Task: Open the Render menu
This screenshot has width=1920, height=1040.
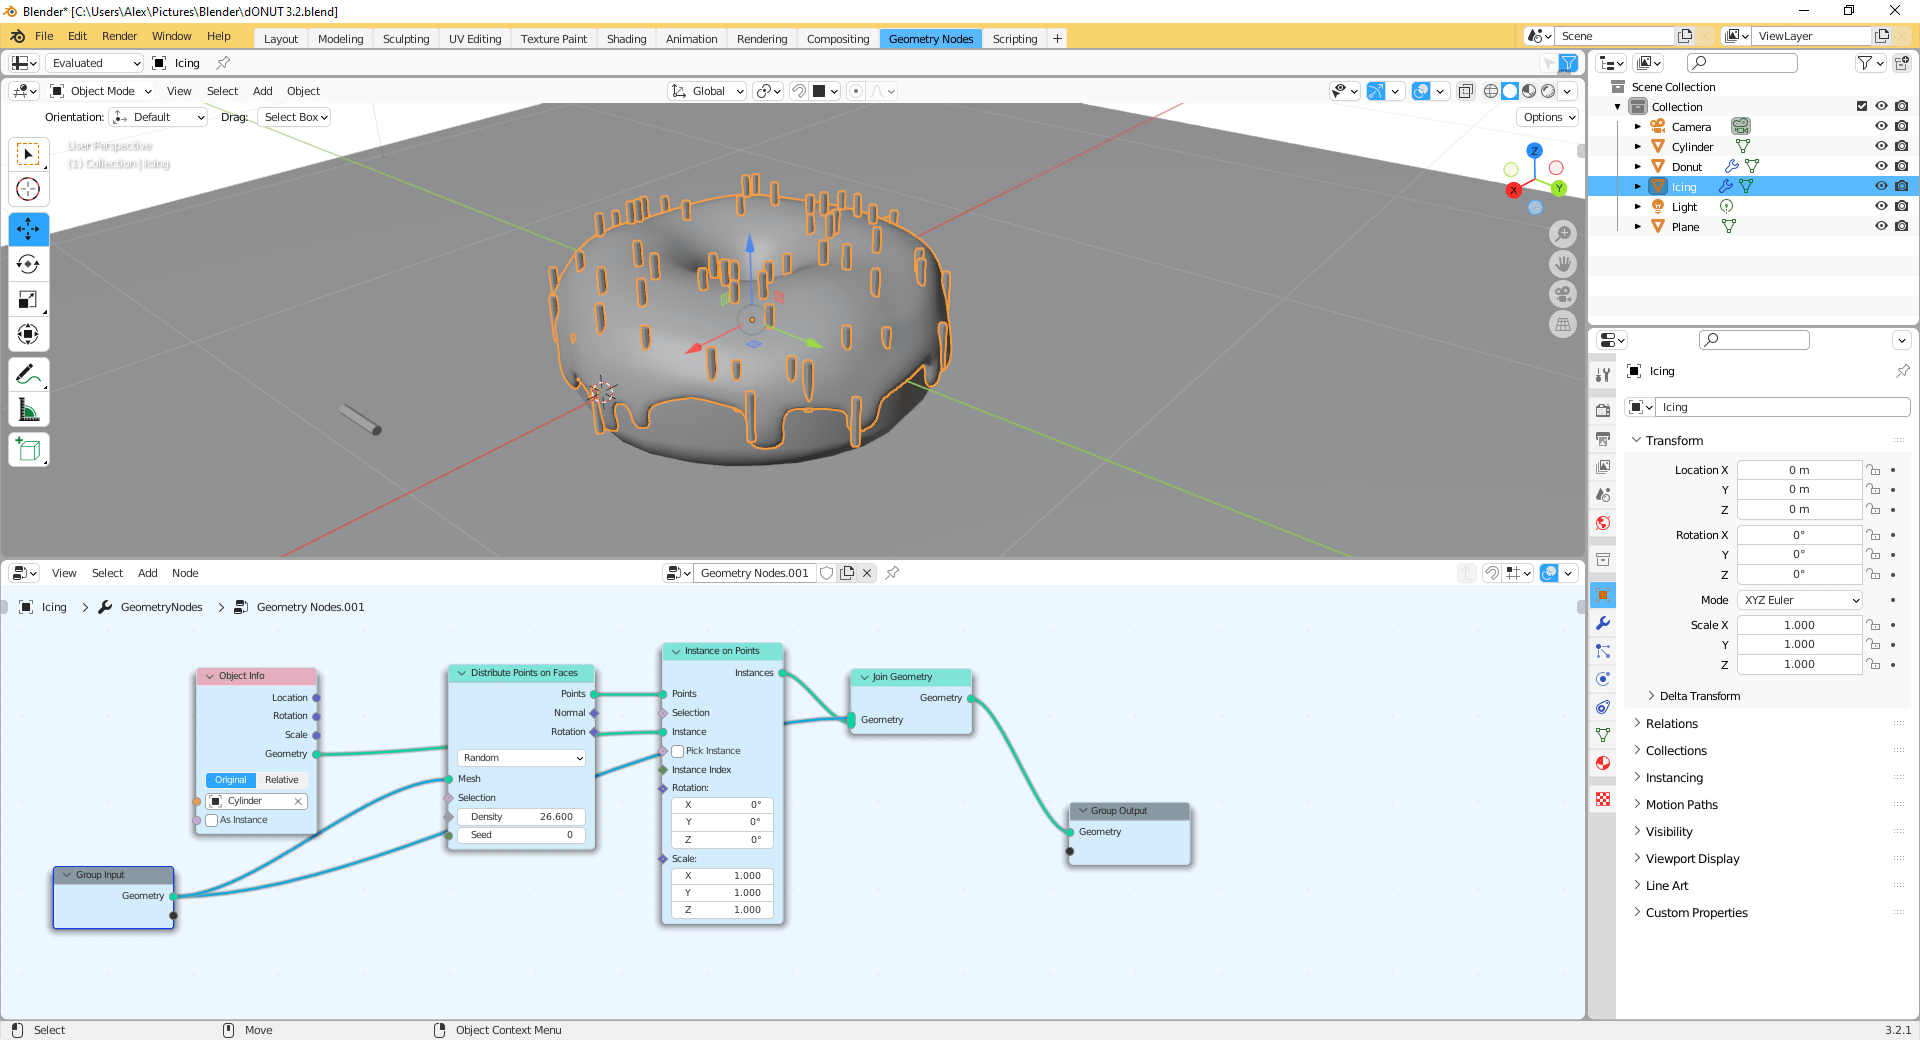Action: click(x=119, y=36)
